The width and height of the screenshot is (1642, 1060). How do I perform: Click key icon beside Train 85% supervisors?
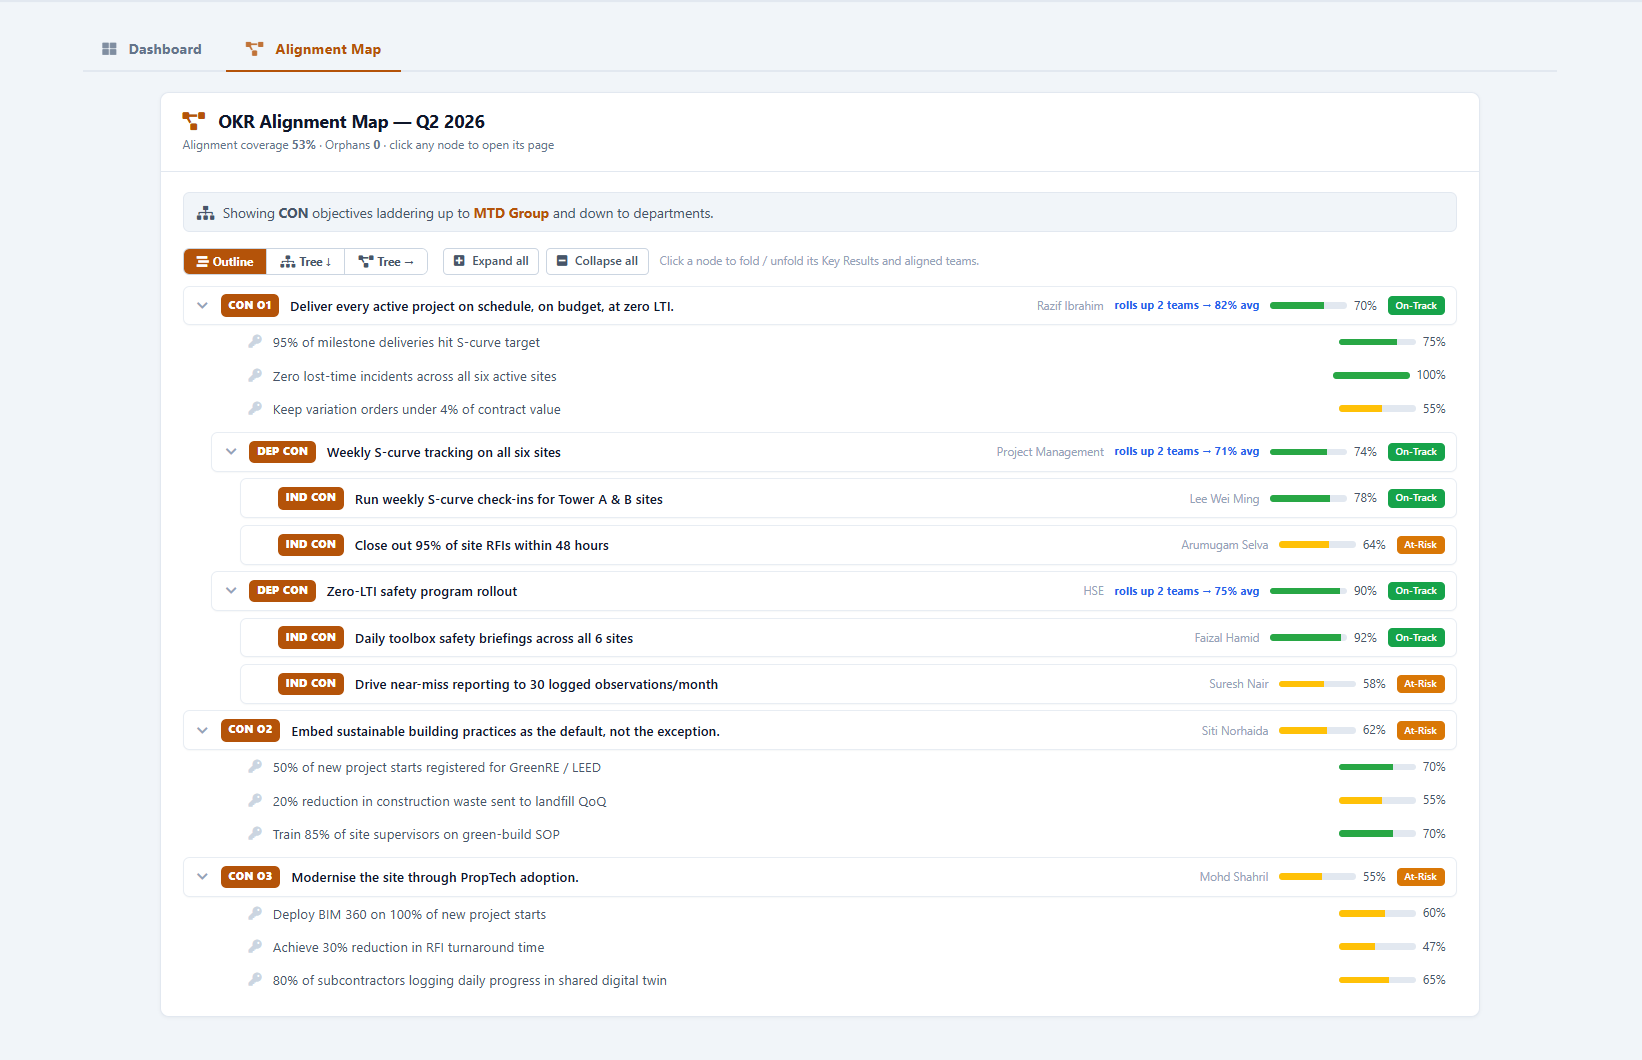[x=255, y=834]
